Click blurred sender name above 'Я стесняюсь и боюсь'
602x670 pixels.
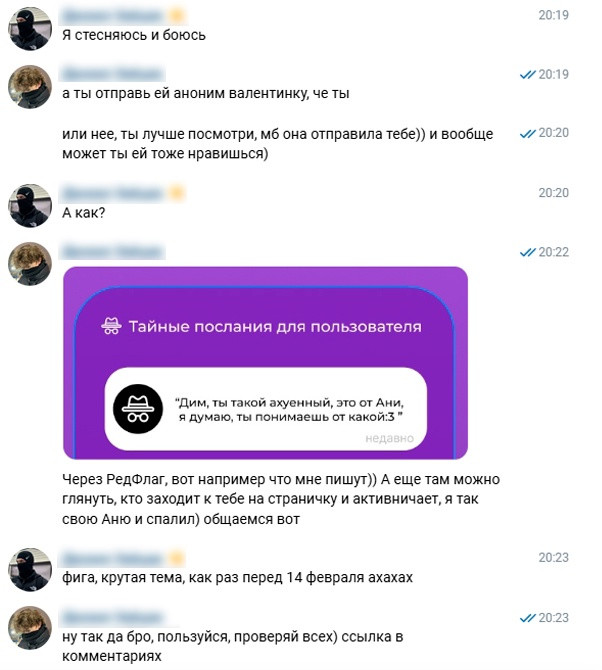point(113,16)
